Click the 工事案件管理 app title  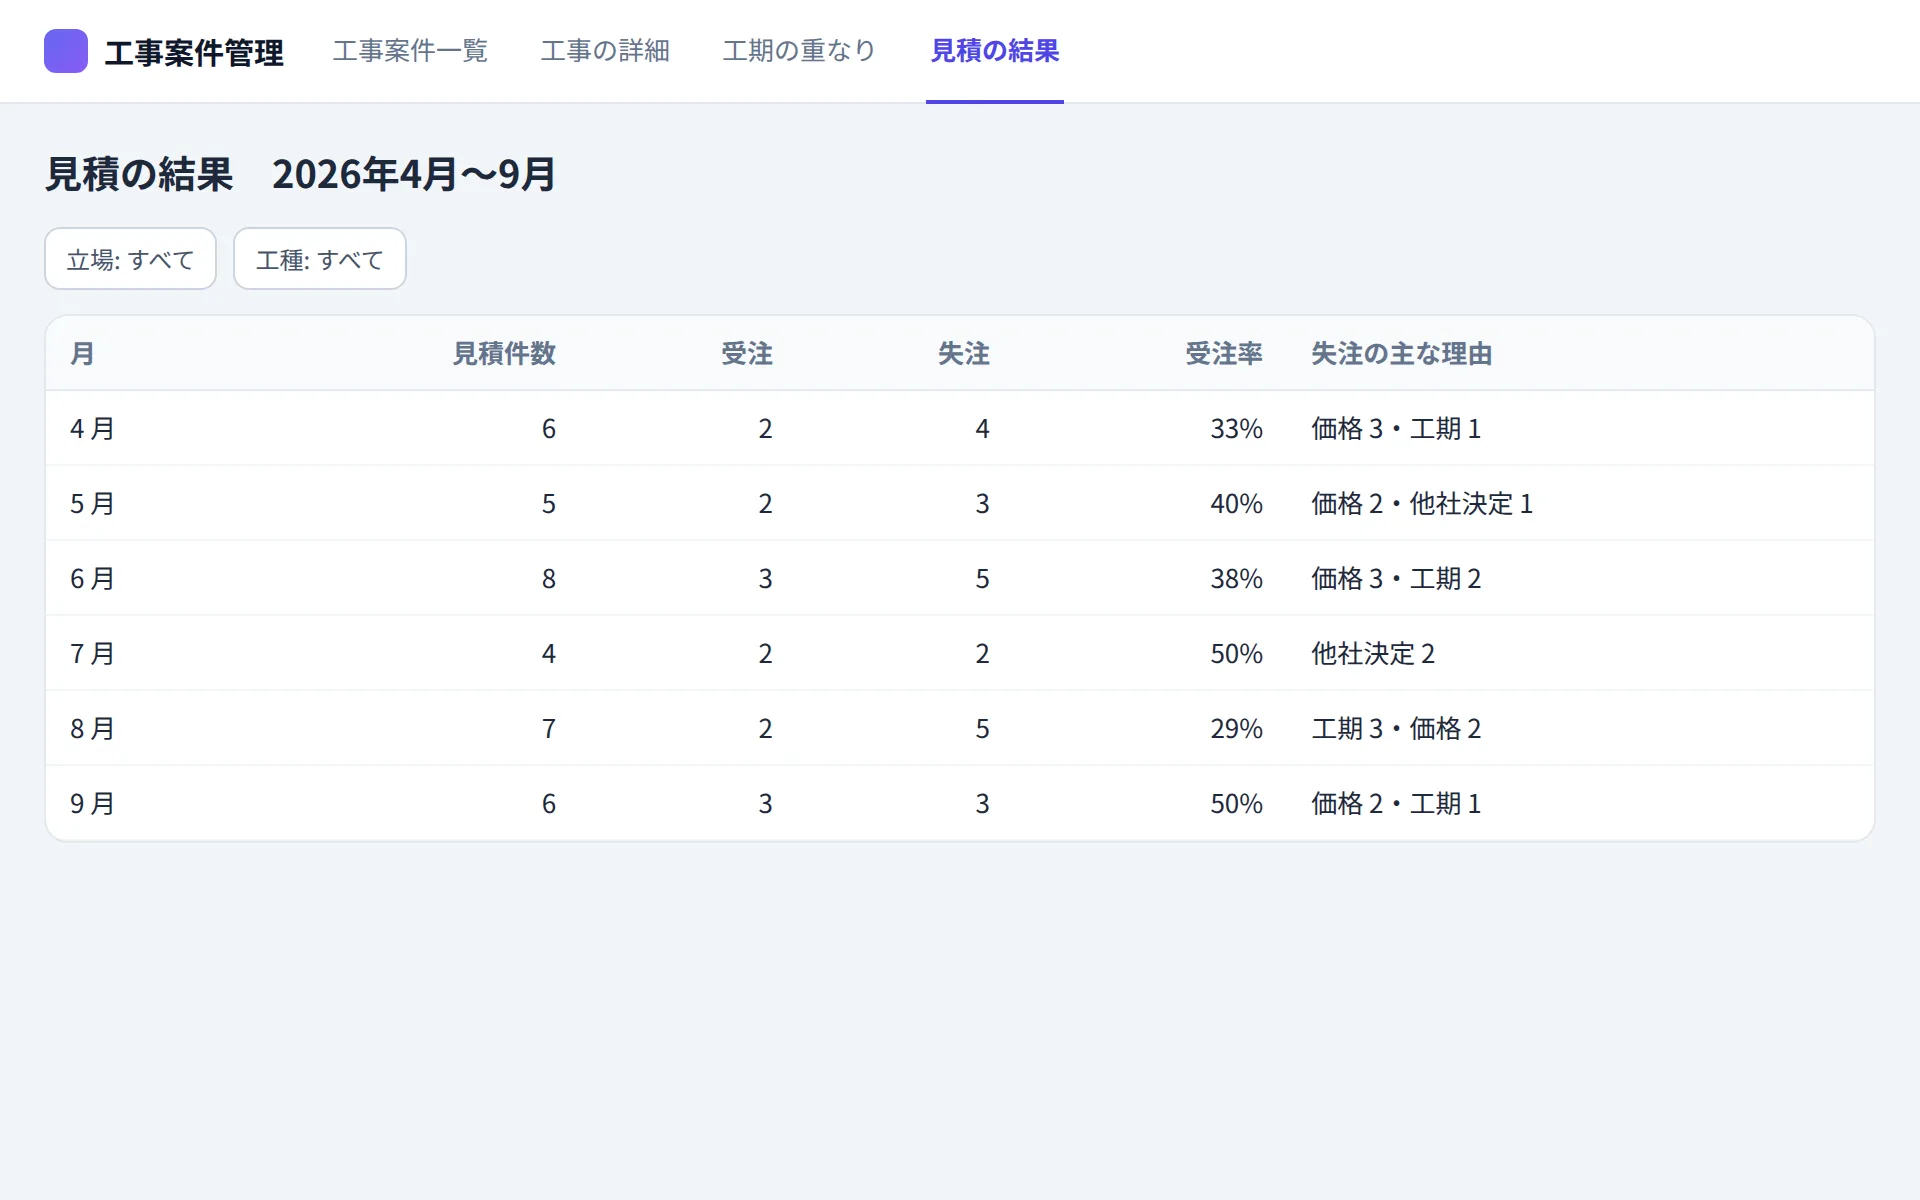click(194, 52)
